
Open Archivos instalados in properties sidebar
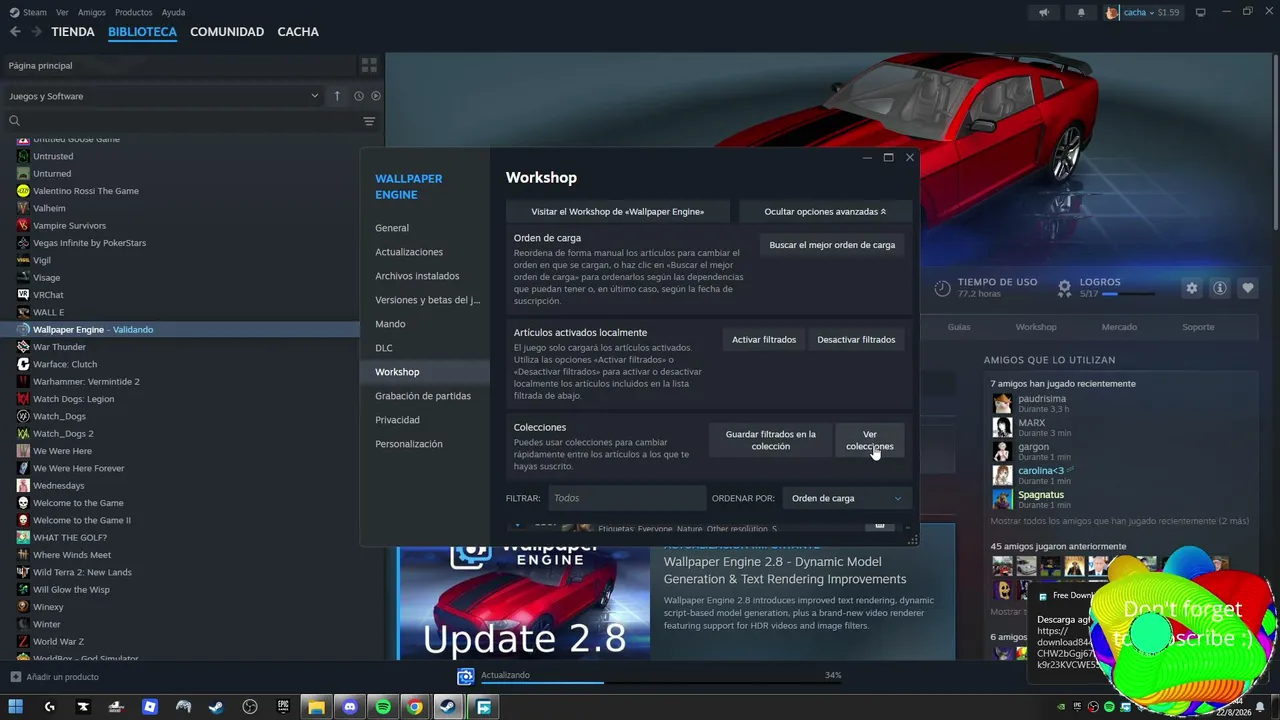[x=425, y=276]
